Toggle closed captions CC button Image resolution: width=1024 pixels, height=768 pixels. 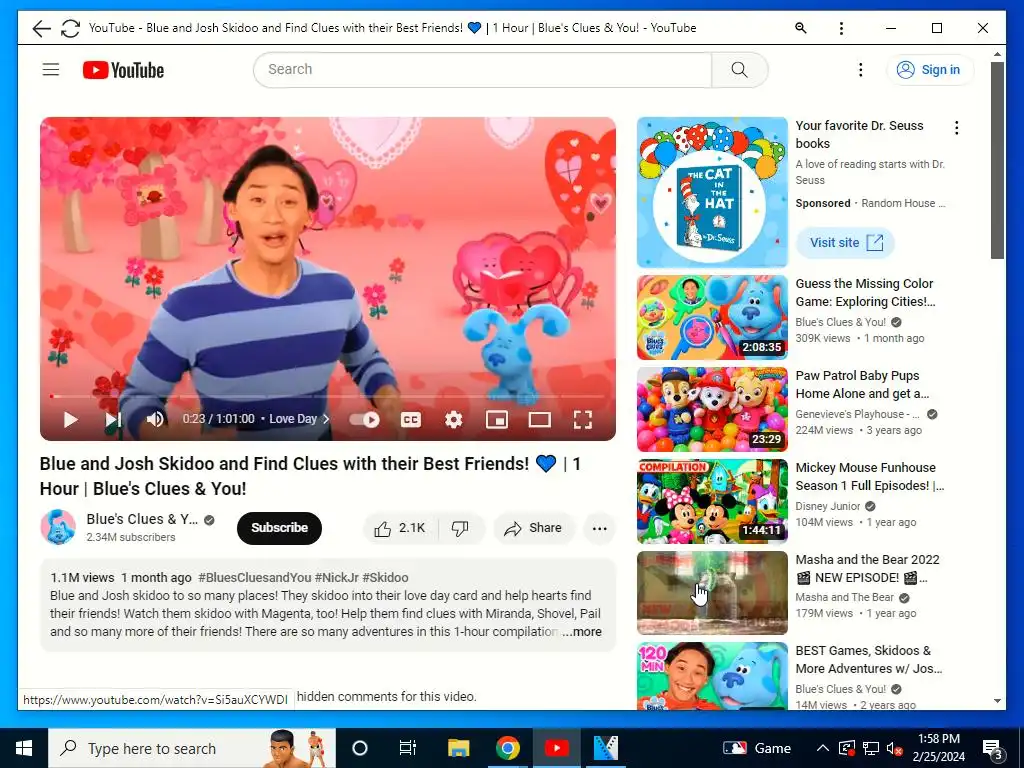click(411, 419)
